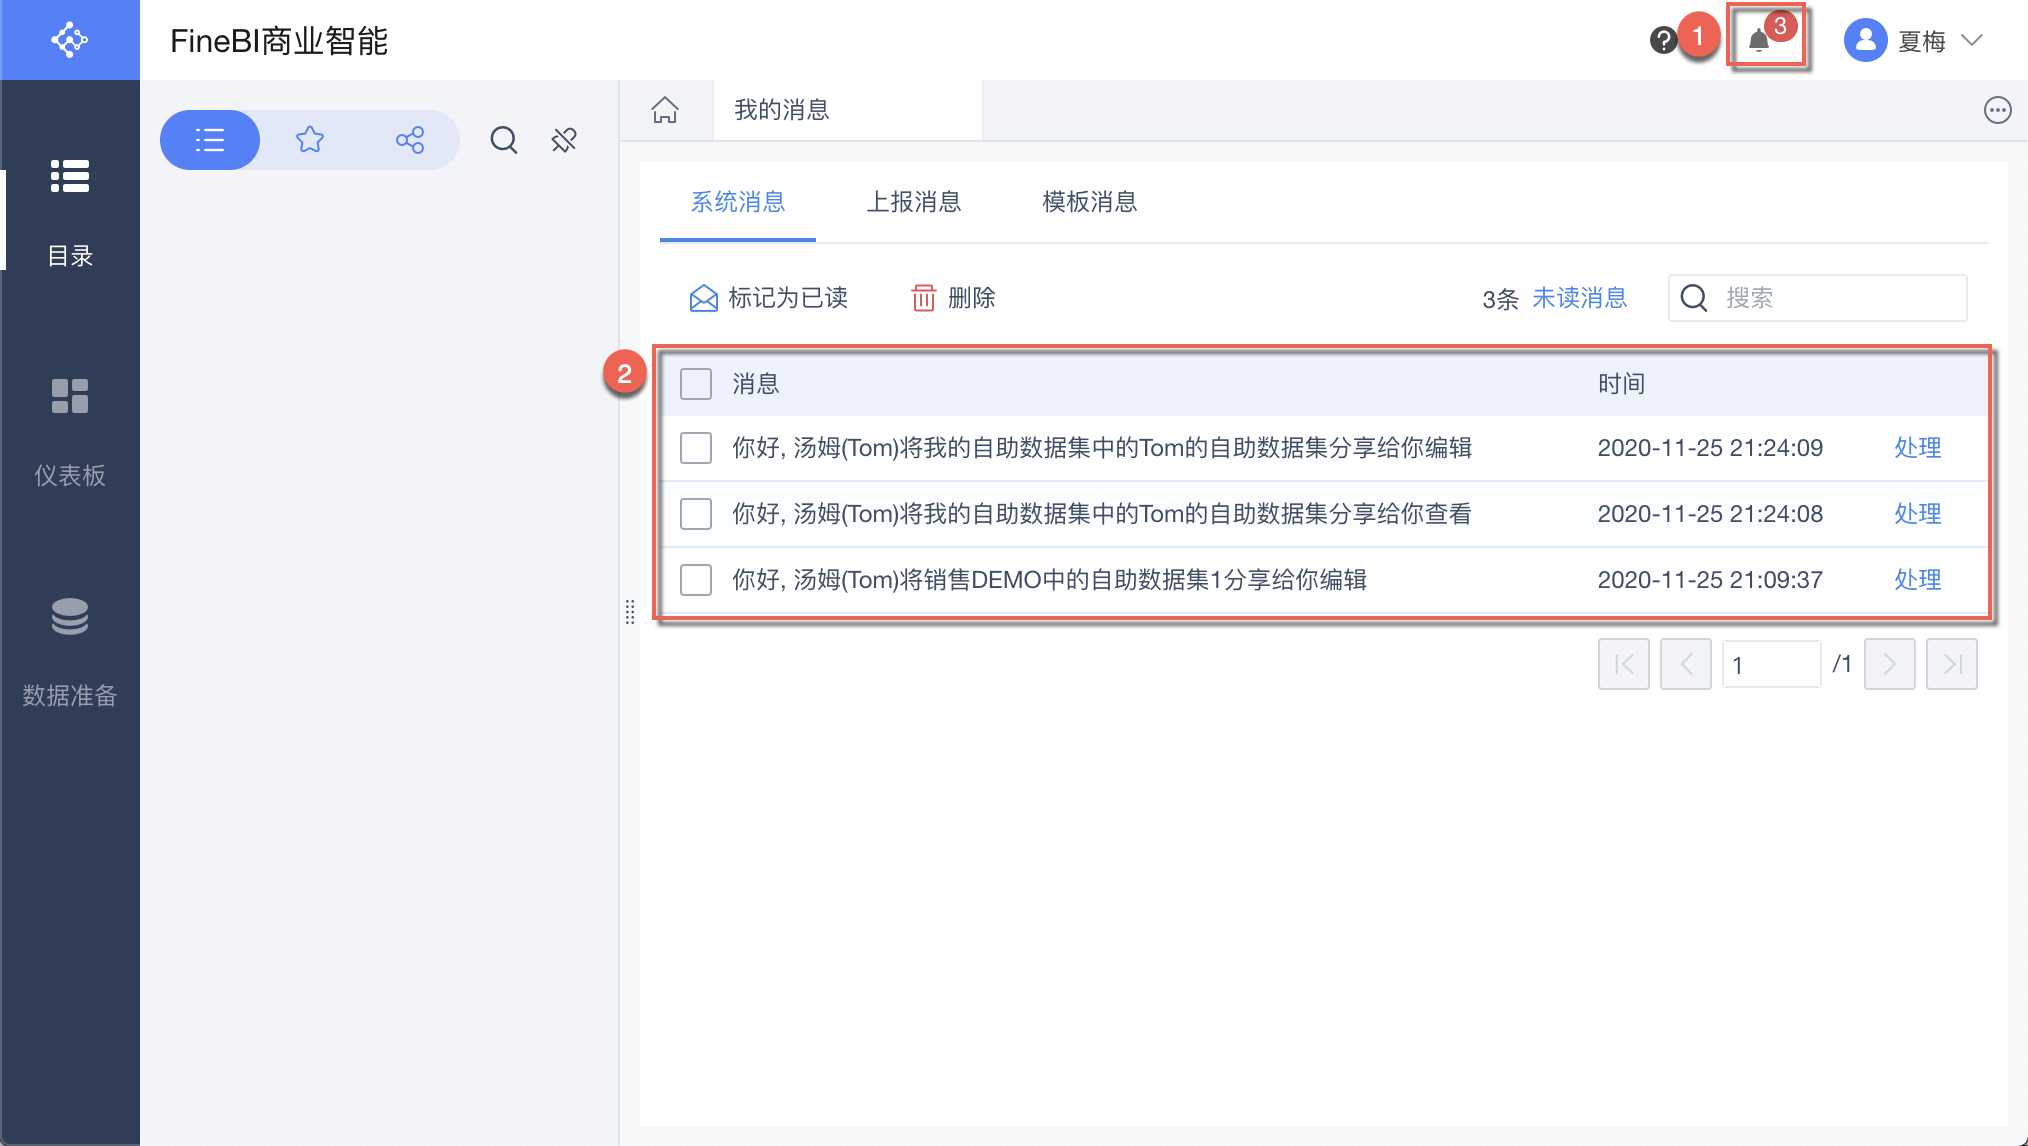This screenshot has height=1146, width=2028.
Task: Check the 销售DEMO message checkbox
Action: (x=696, y=580)
